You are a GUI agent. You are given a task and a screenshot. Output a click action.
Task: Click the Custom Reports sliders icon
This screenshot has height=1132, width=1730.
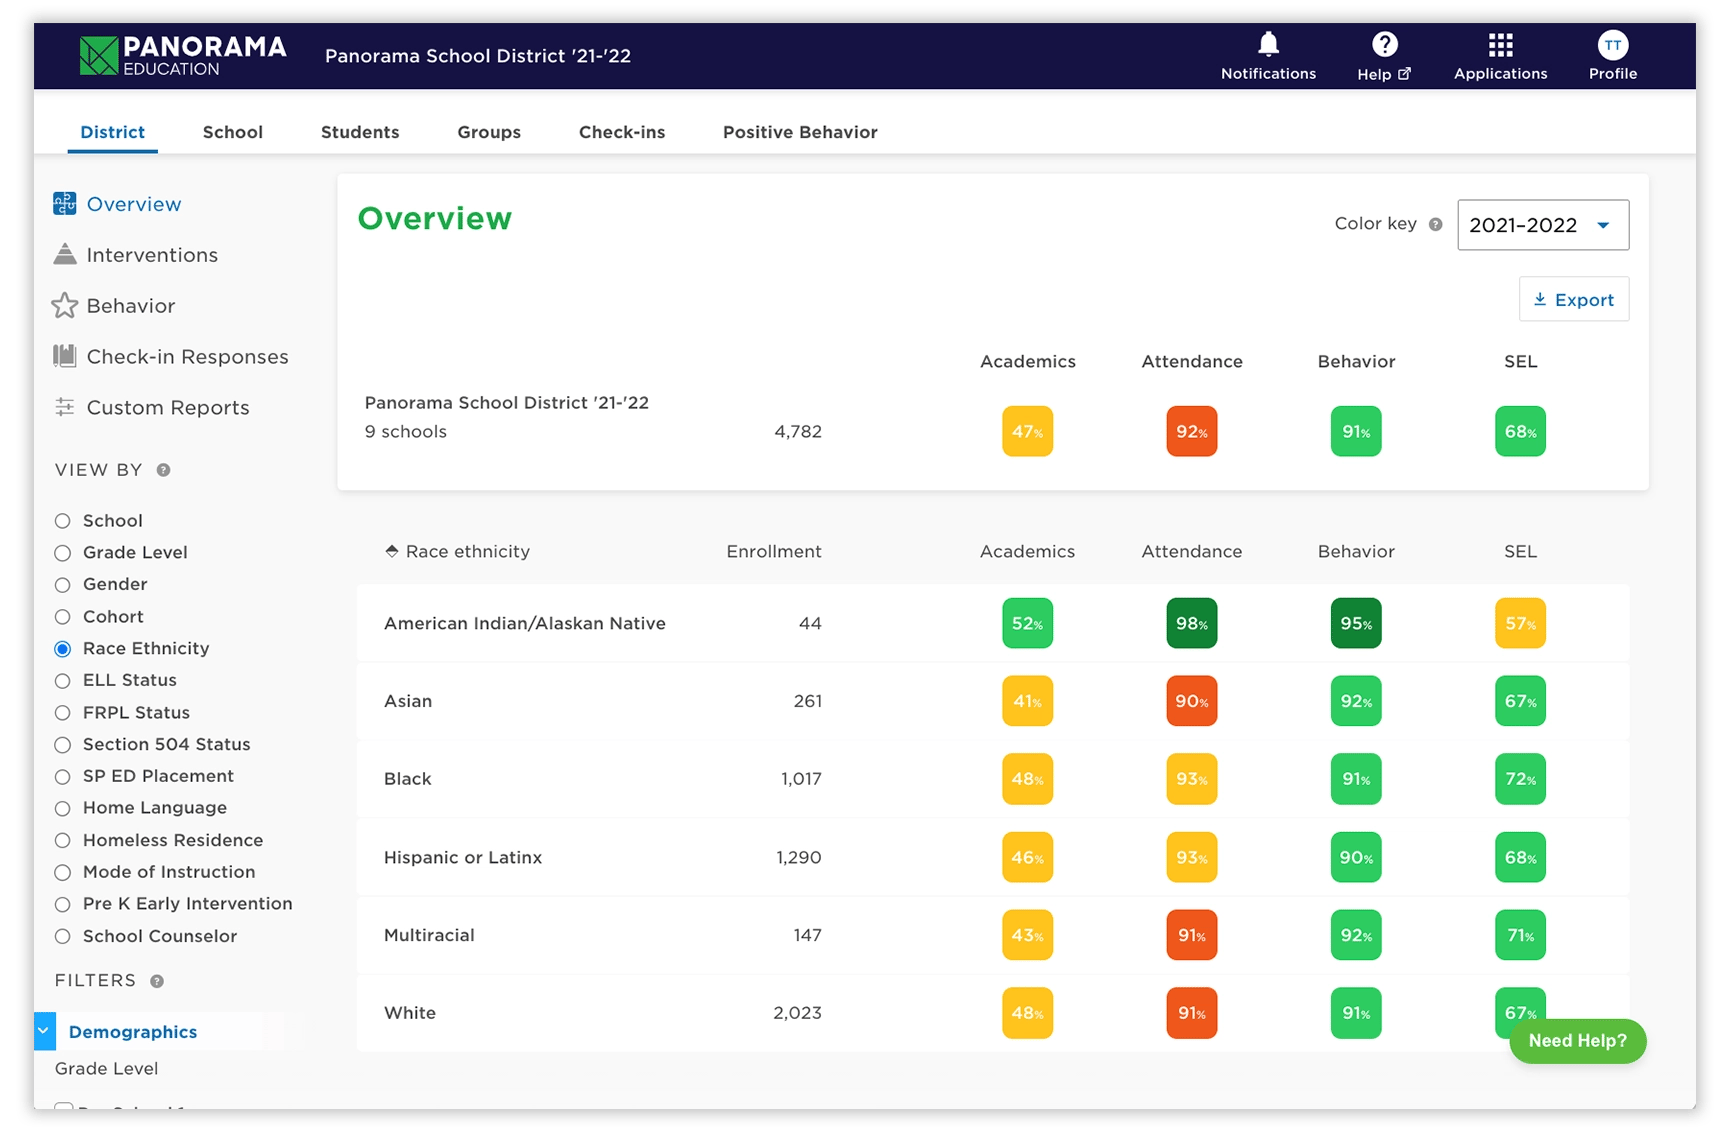pos(65,407)
